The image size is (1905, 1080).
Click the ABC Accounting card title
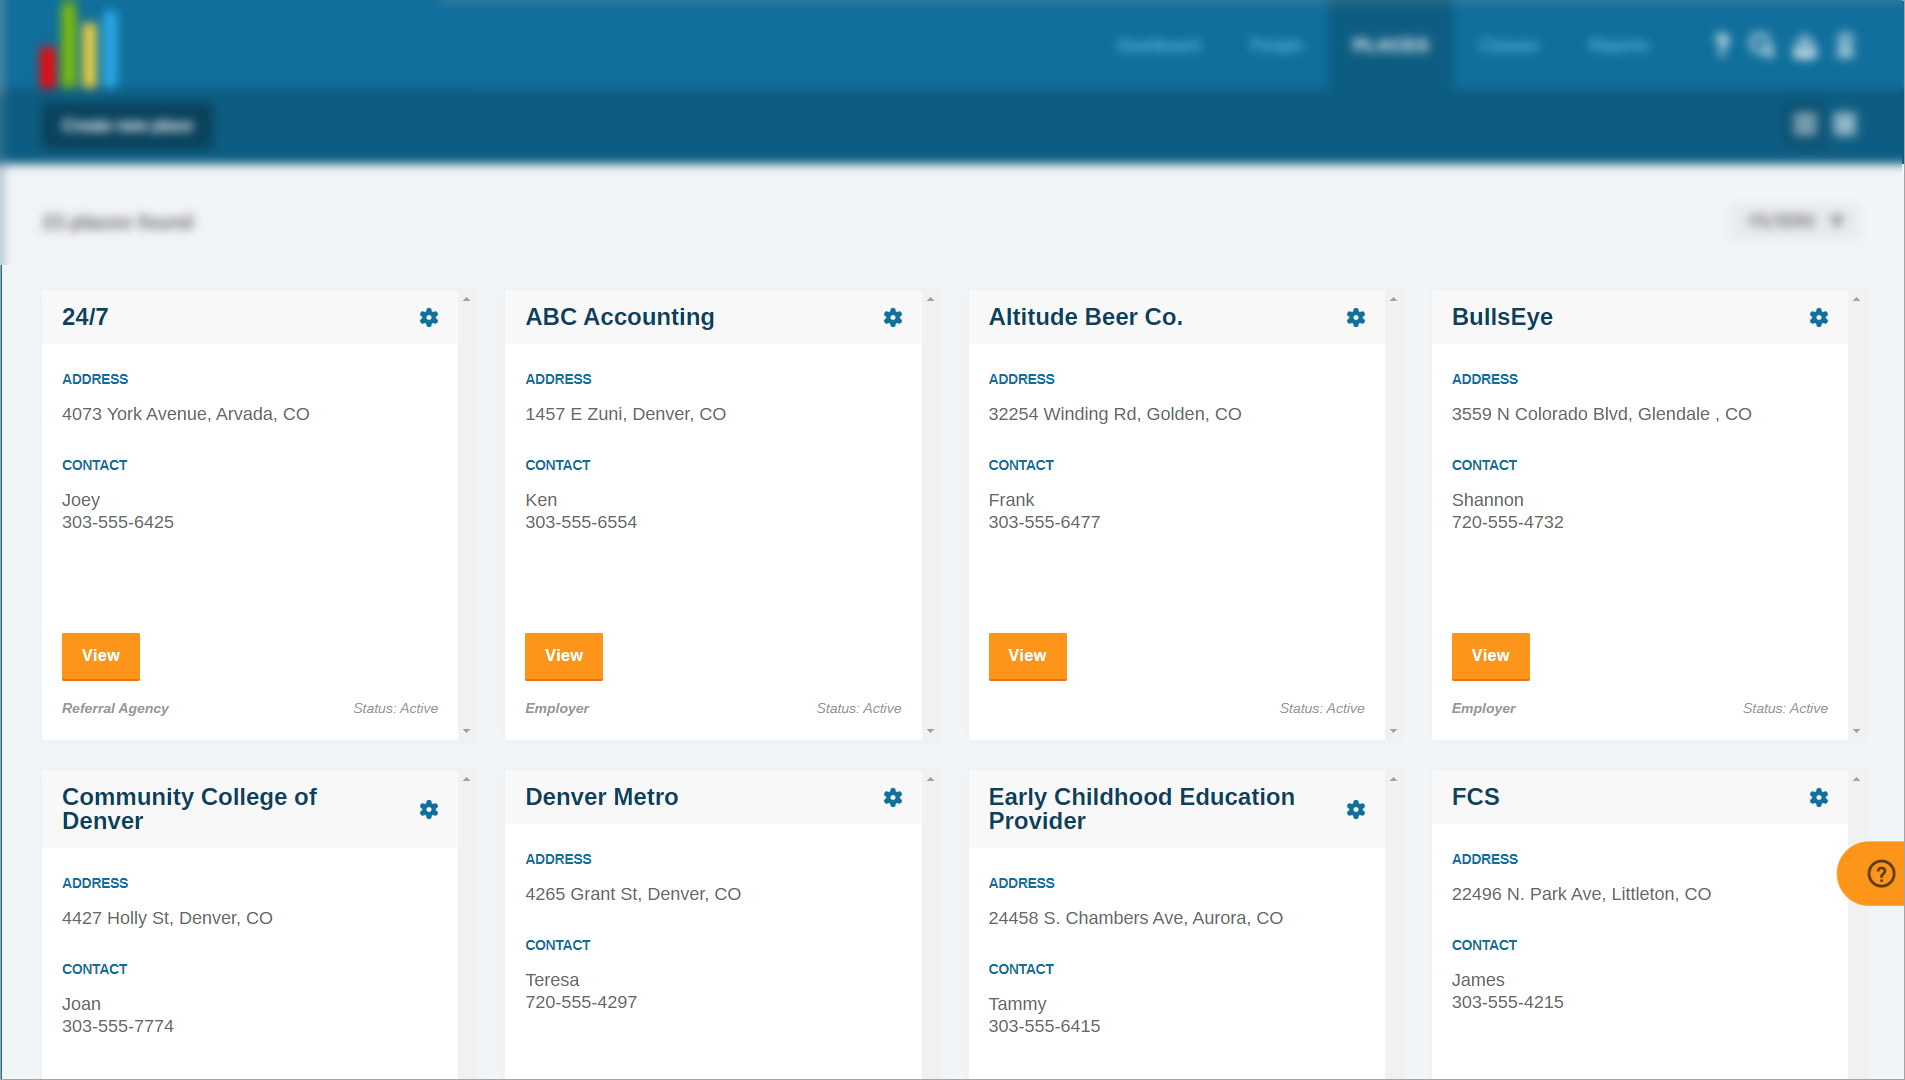tap(620, 317)
